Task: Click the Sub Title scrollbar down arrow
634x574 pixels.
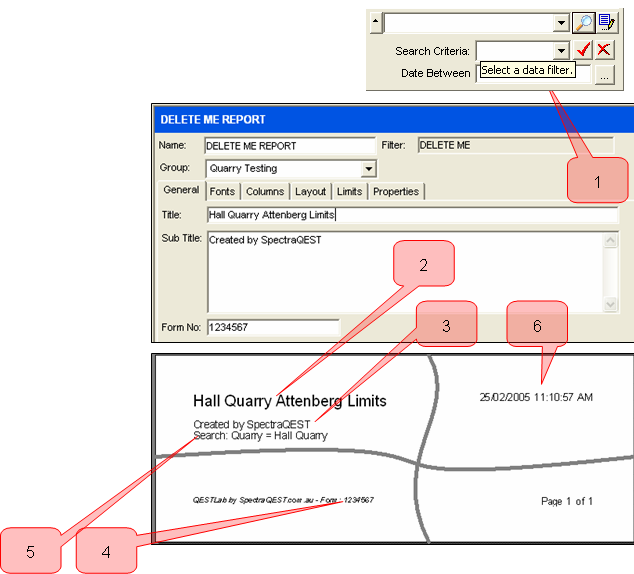Action: click(x=611, y=305)
